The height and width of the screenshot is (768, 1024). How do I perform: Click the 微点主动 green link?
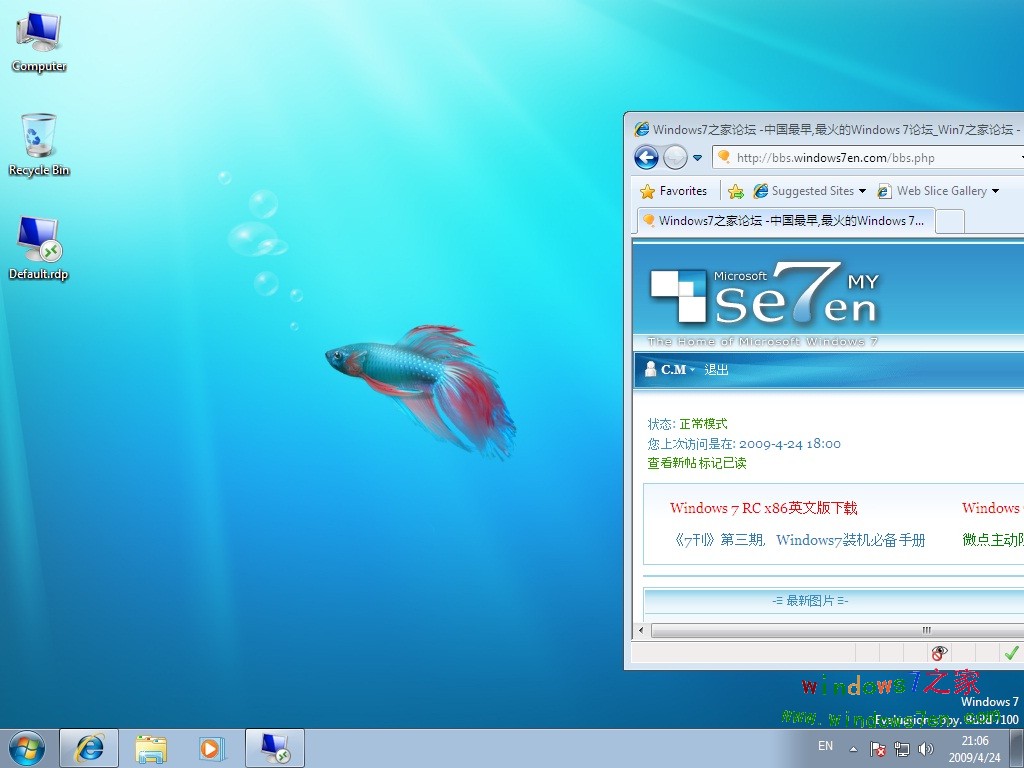(x=993, y=540)
